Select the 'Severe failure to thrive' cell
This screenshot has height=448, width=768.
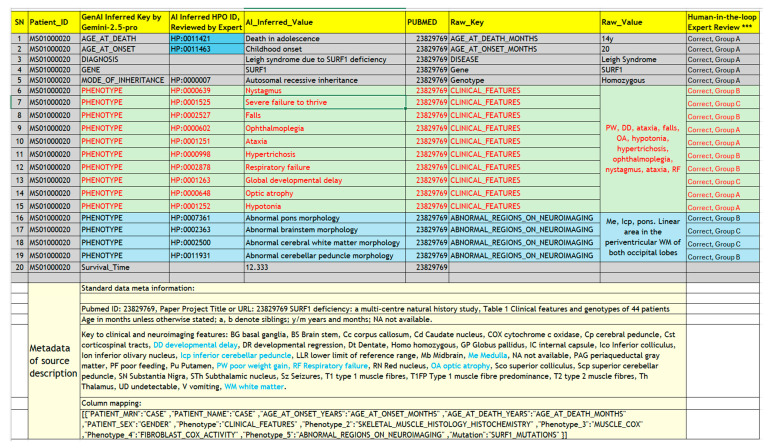[x=324, y=102]
